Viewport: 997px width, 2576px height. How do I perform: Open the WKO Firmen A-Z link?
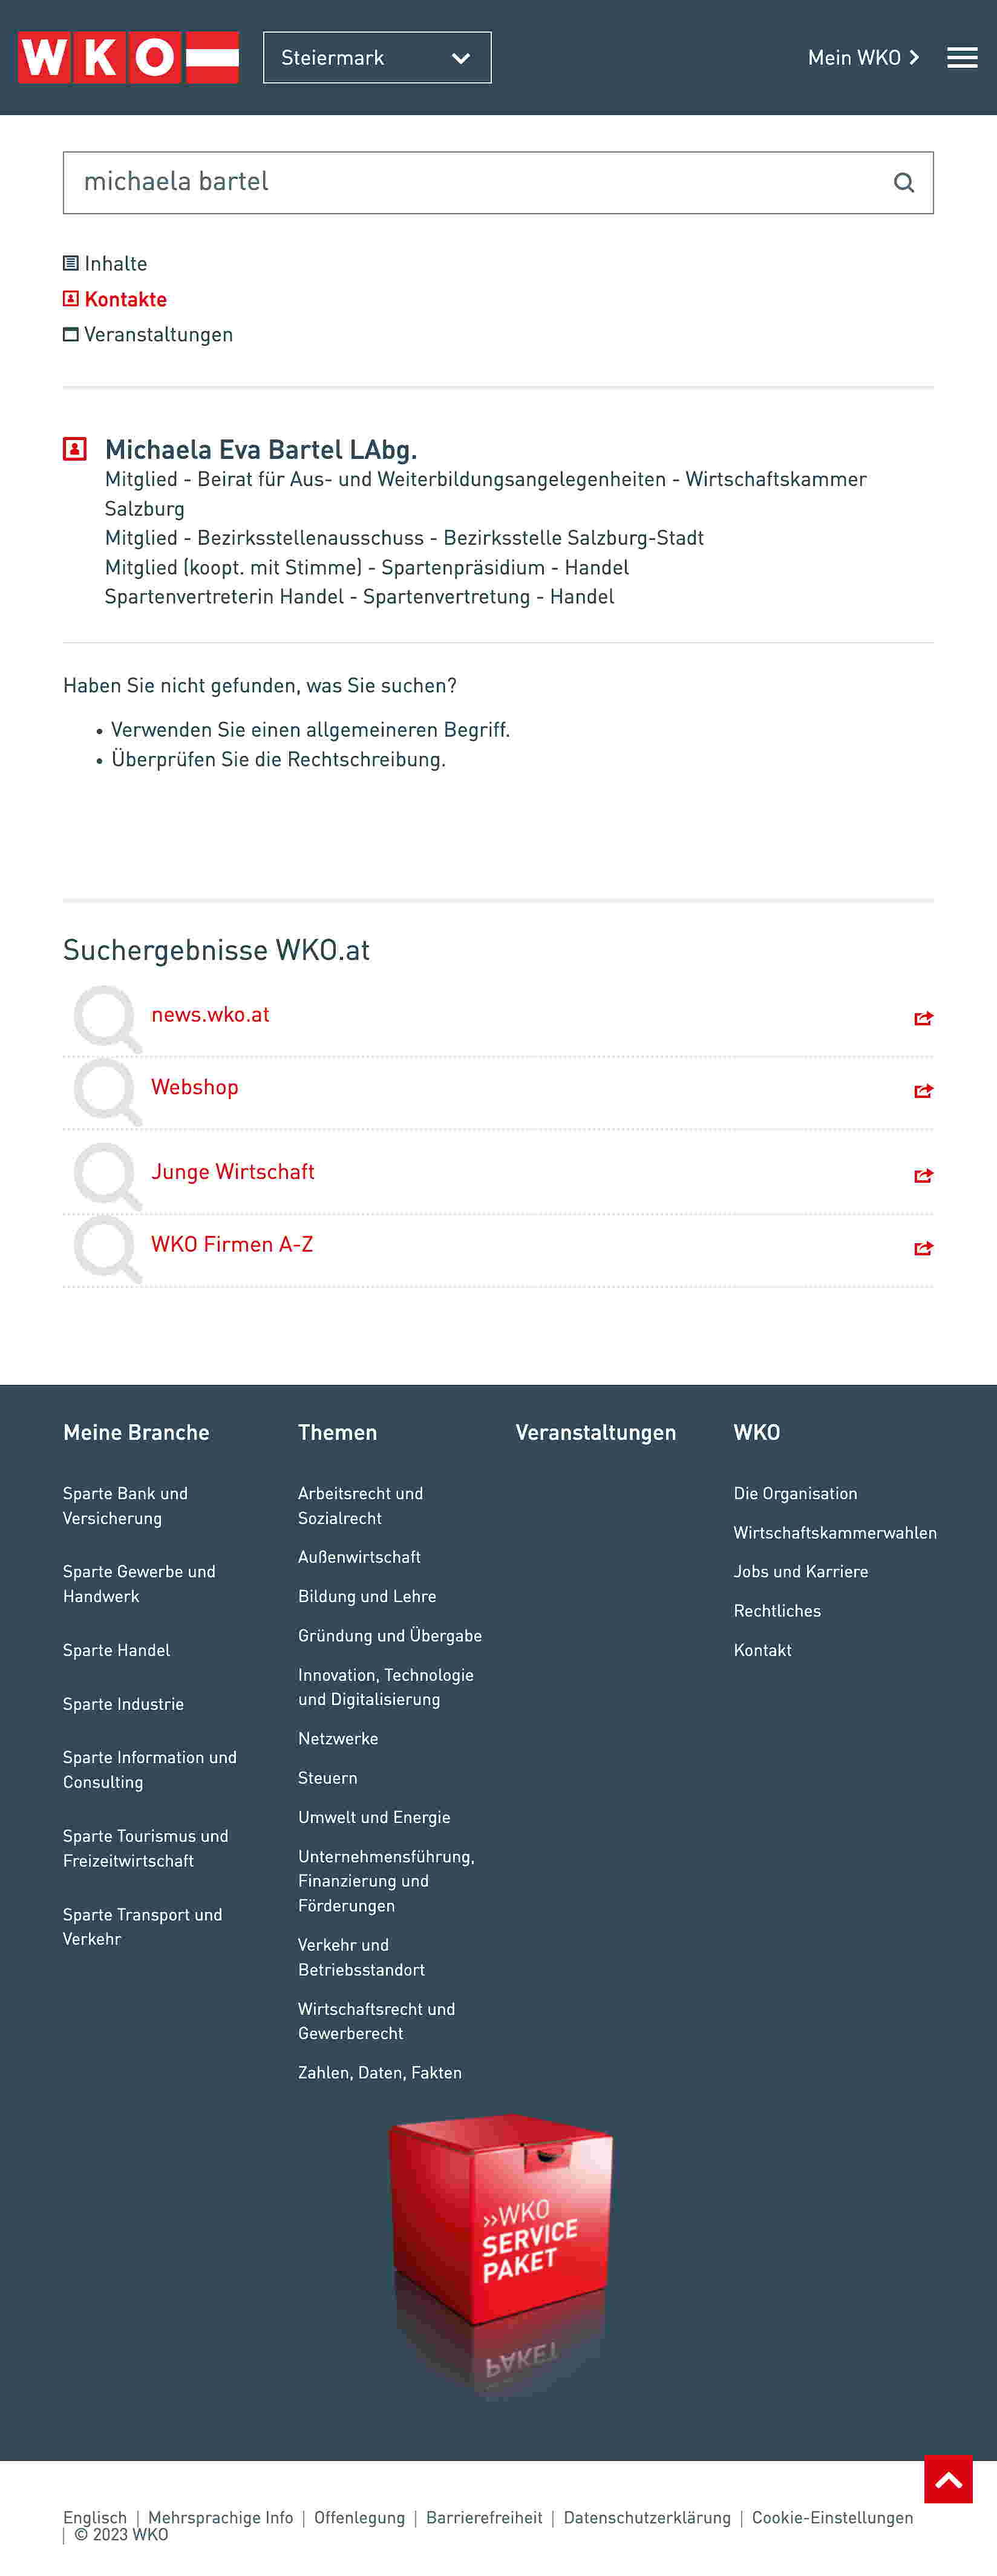tap(232, 1244)
